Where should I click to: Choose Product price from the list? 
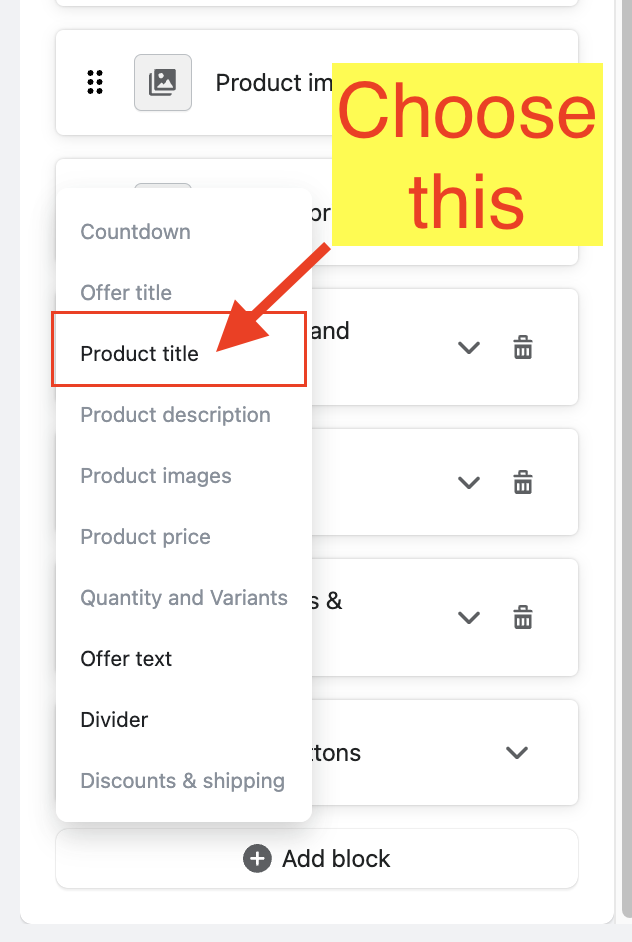click(x=146, y=537)
